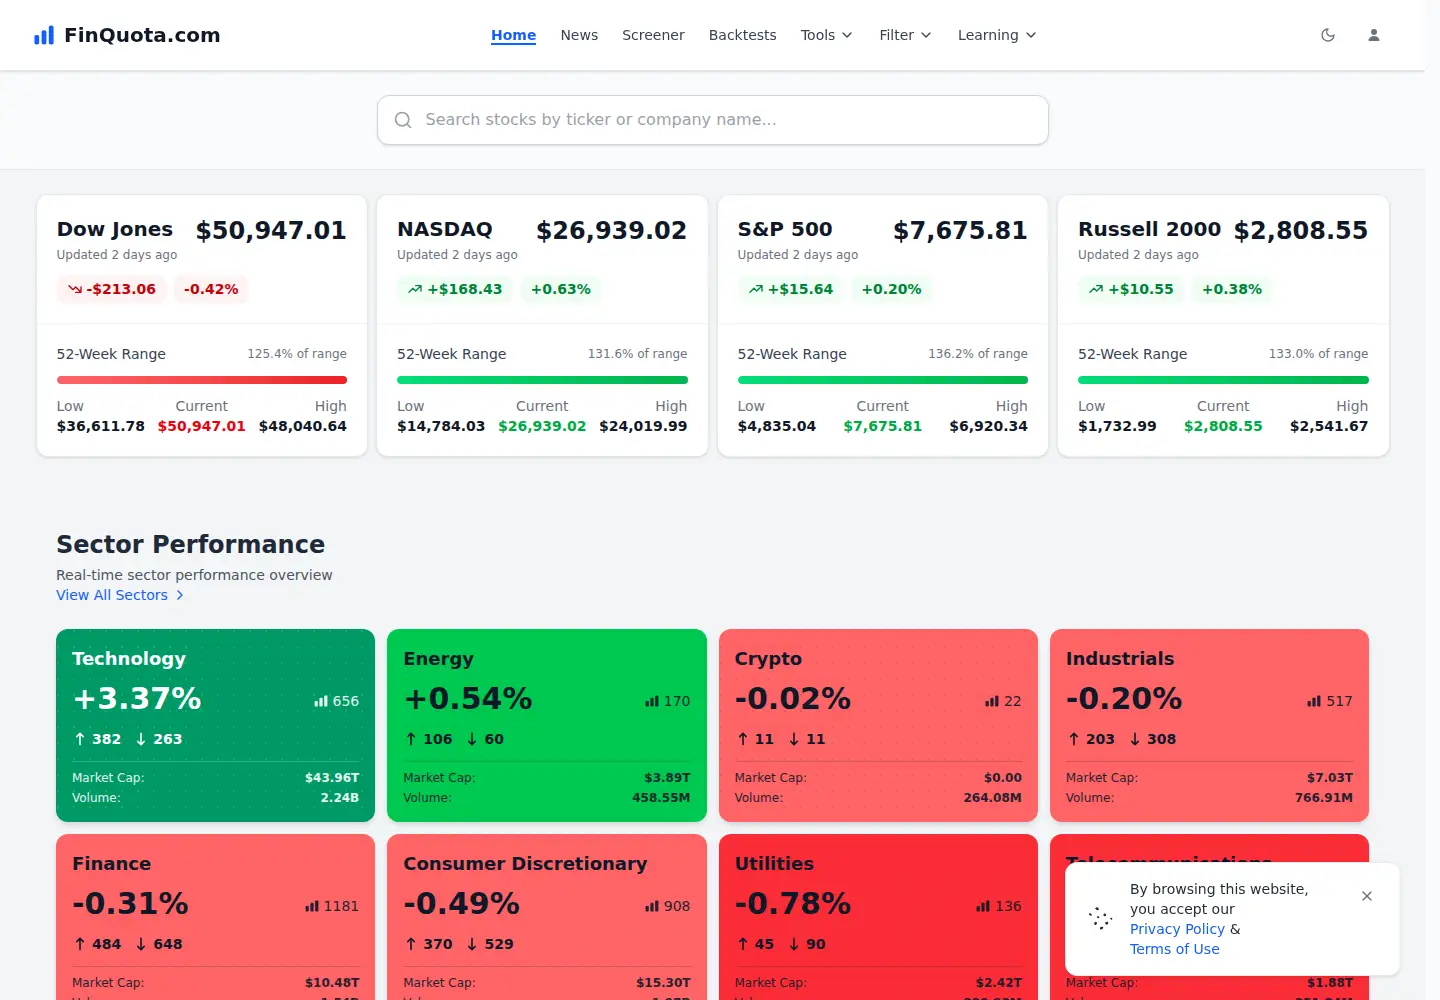Open the Industrials sector card title
The height and width of the screenshot is (1000, 1440).
(1120, 659)
